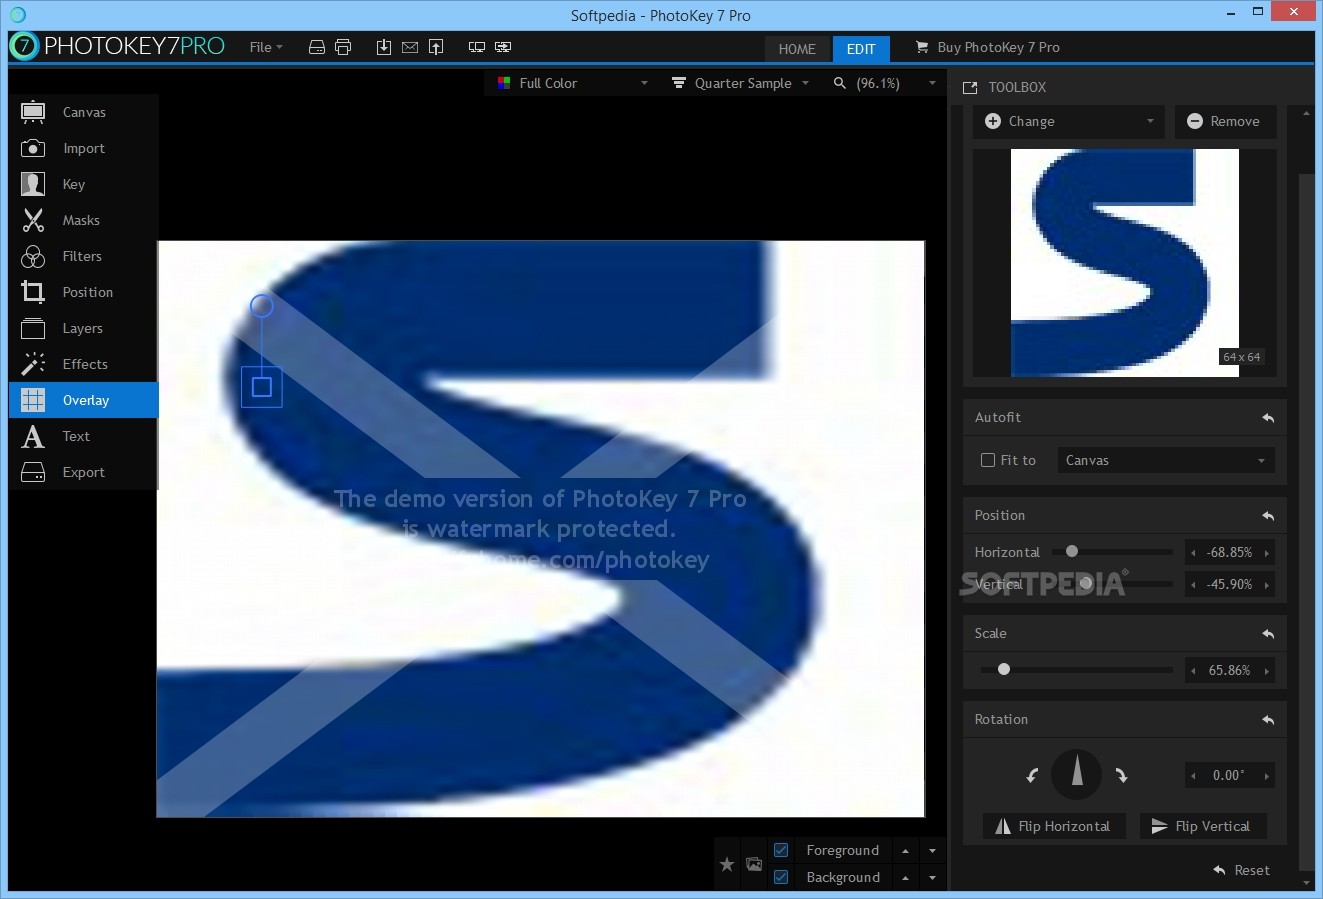This screenshot has height=899, width=1323.
Task: Open the Canvas section in the sidebar
Action: (x=84, y=112)
